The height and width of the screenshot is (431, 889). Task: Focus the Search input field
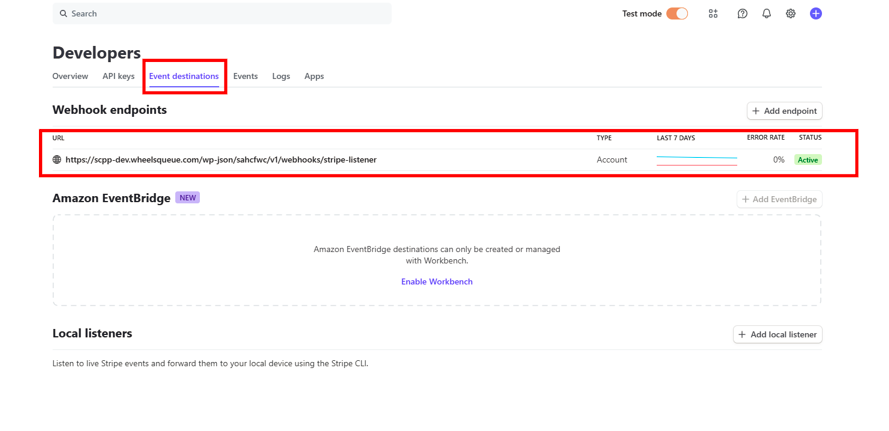222,14
